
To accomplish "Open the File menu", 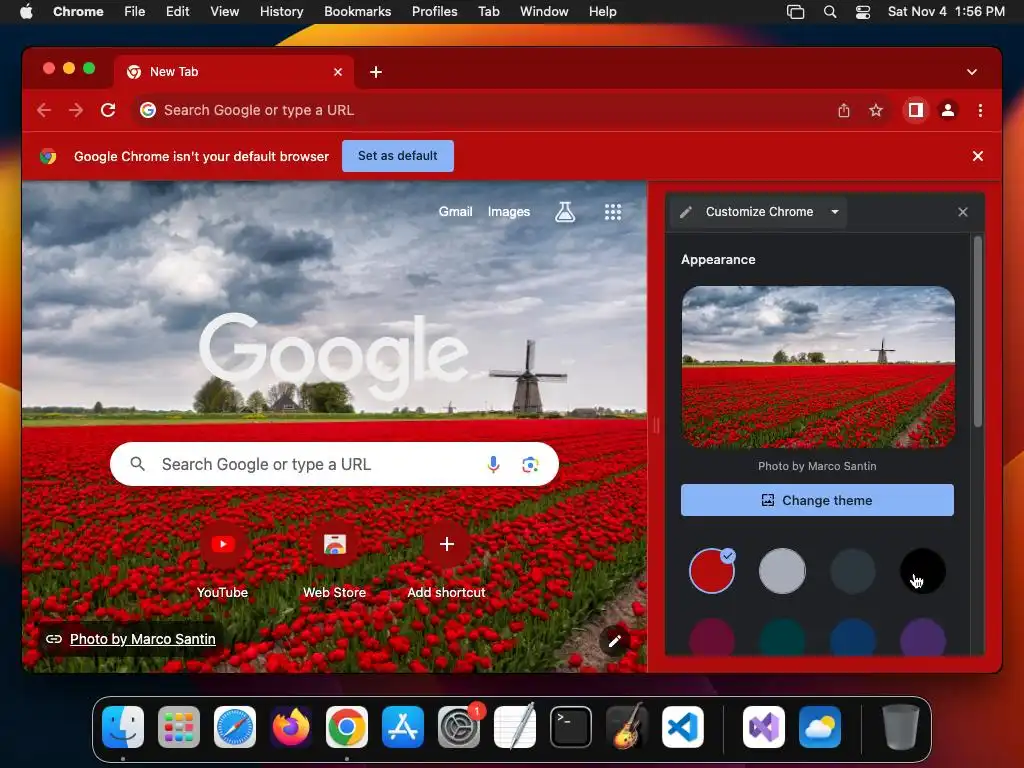I will (135, 11).
